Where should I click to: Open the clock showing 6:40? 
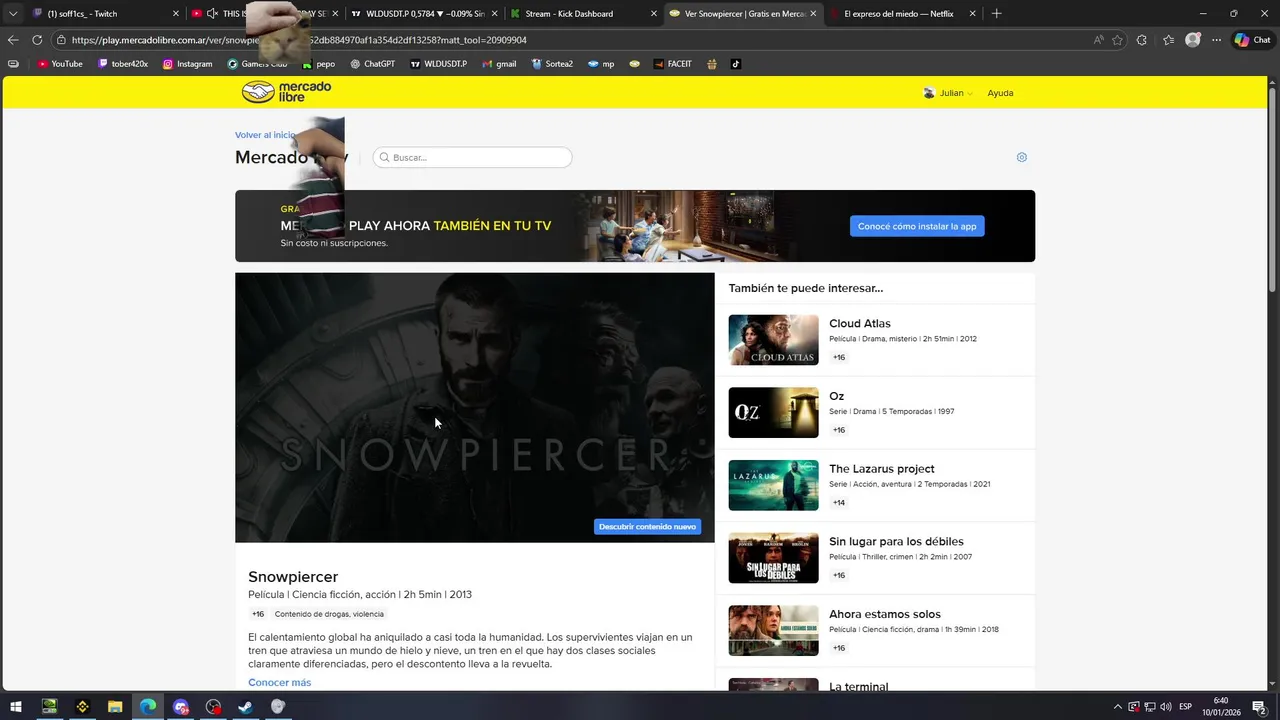point(1221,706)
